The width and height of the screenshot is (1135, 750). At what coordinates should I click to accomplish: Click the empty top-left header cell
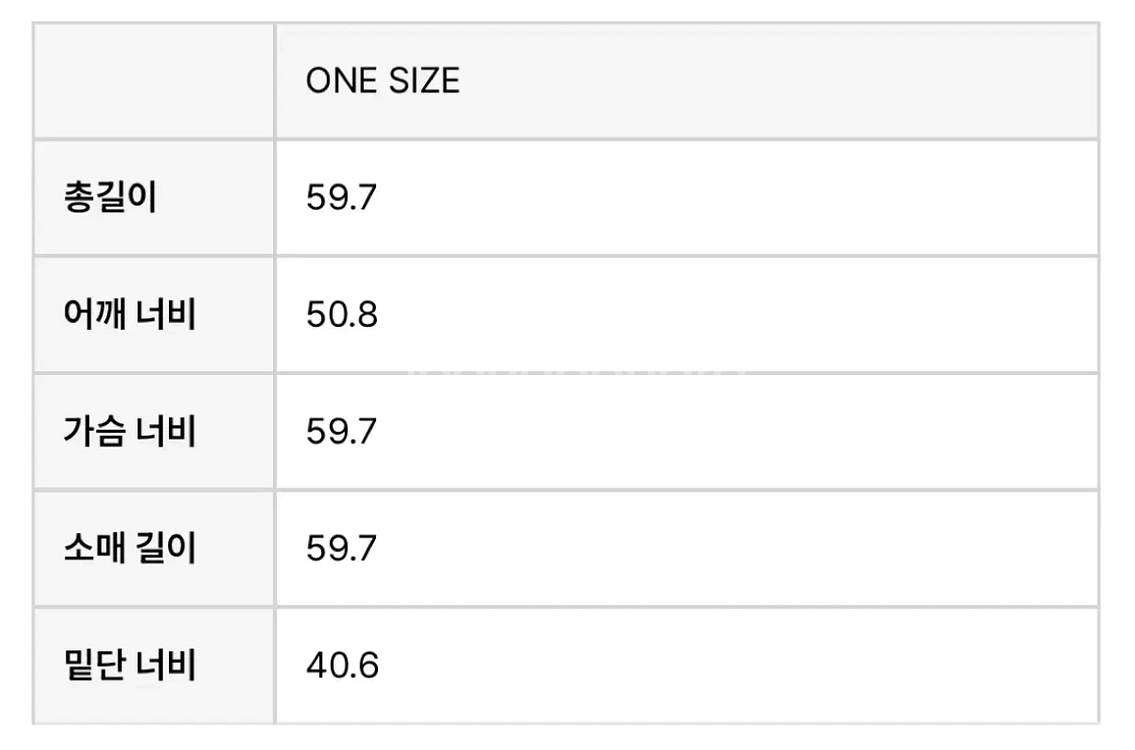[x=153, y=80]
